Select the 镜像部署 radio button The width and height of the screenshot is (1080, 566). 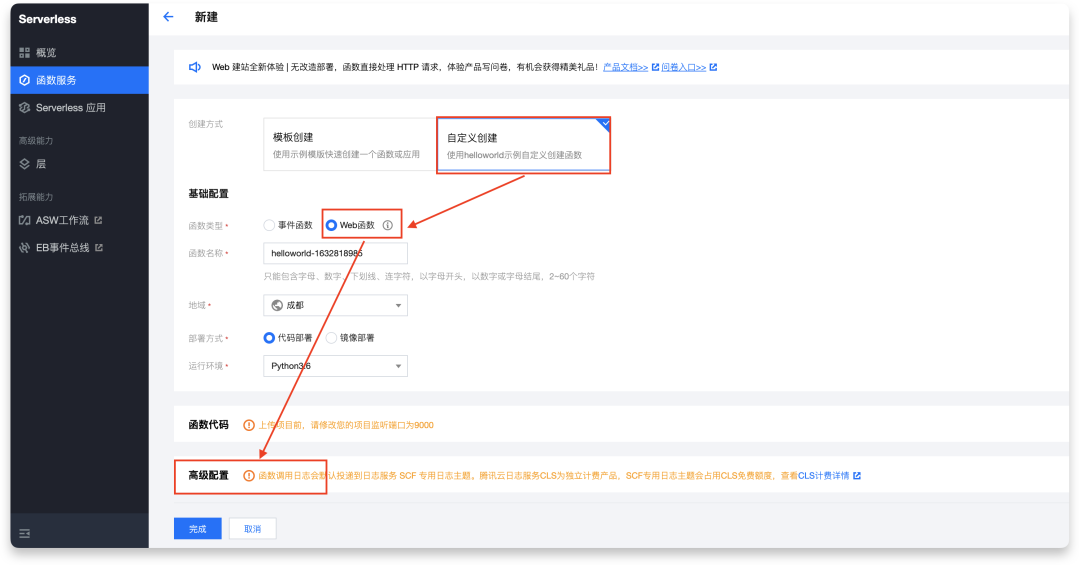[331, 338]
